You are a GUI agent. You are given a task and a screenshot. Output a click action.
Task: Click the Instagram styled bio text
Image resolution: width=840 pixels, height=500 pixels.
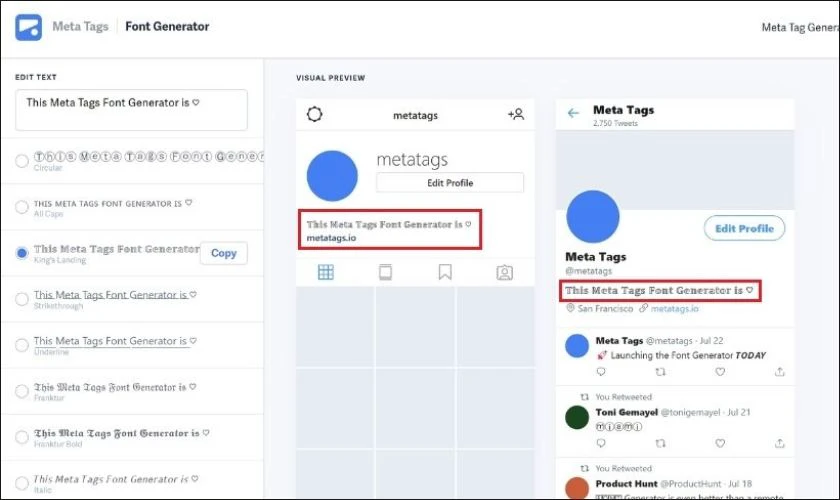coord(389,225)
